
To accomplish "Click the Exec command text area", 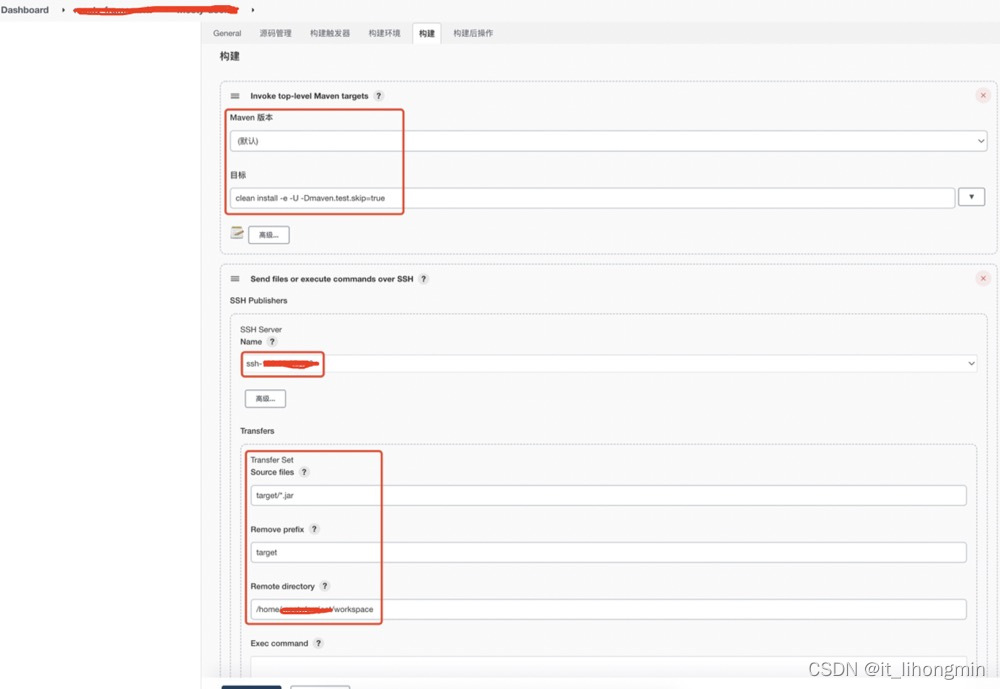I will [x=608, y=667].
